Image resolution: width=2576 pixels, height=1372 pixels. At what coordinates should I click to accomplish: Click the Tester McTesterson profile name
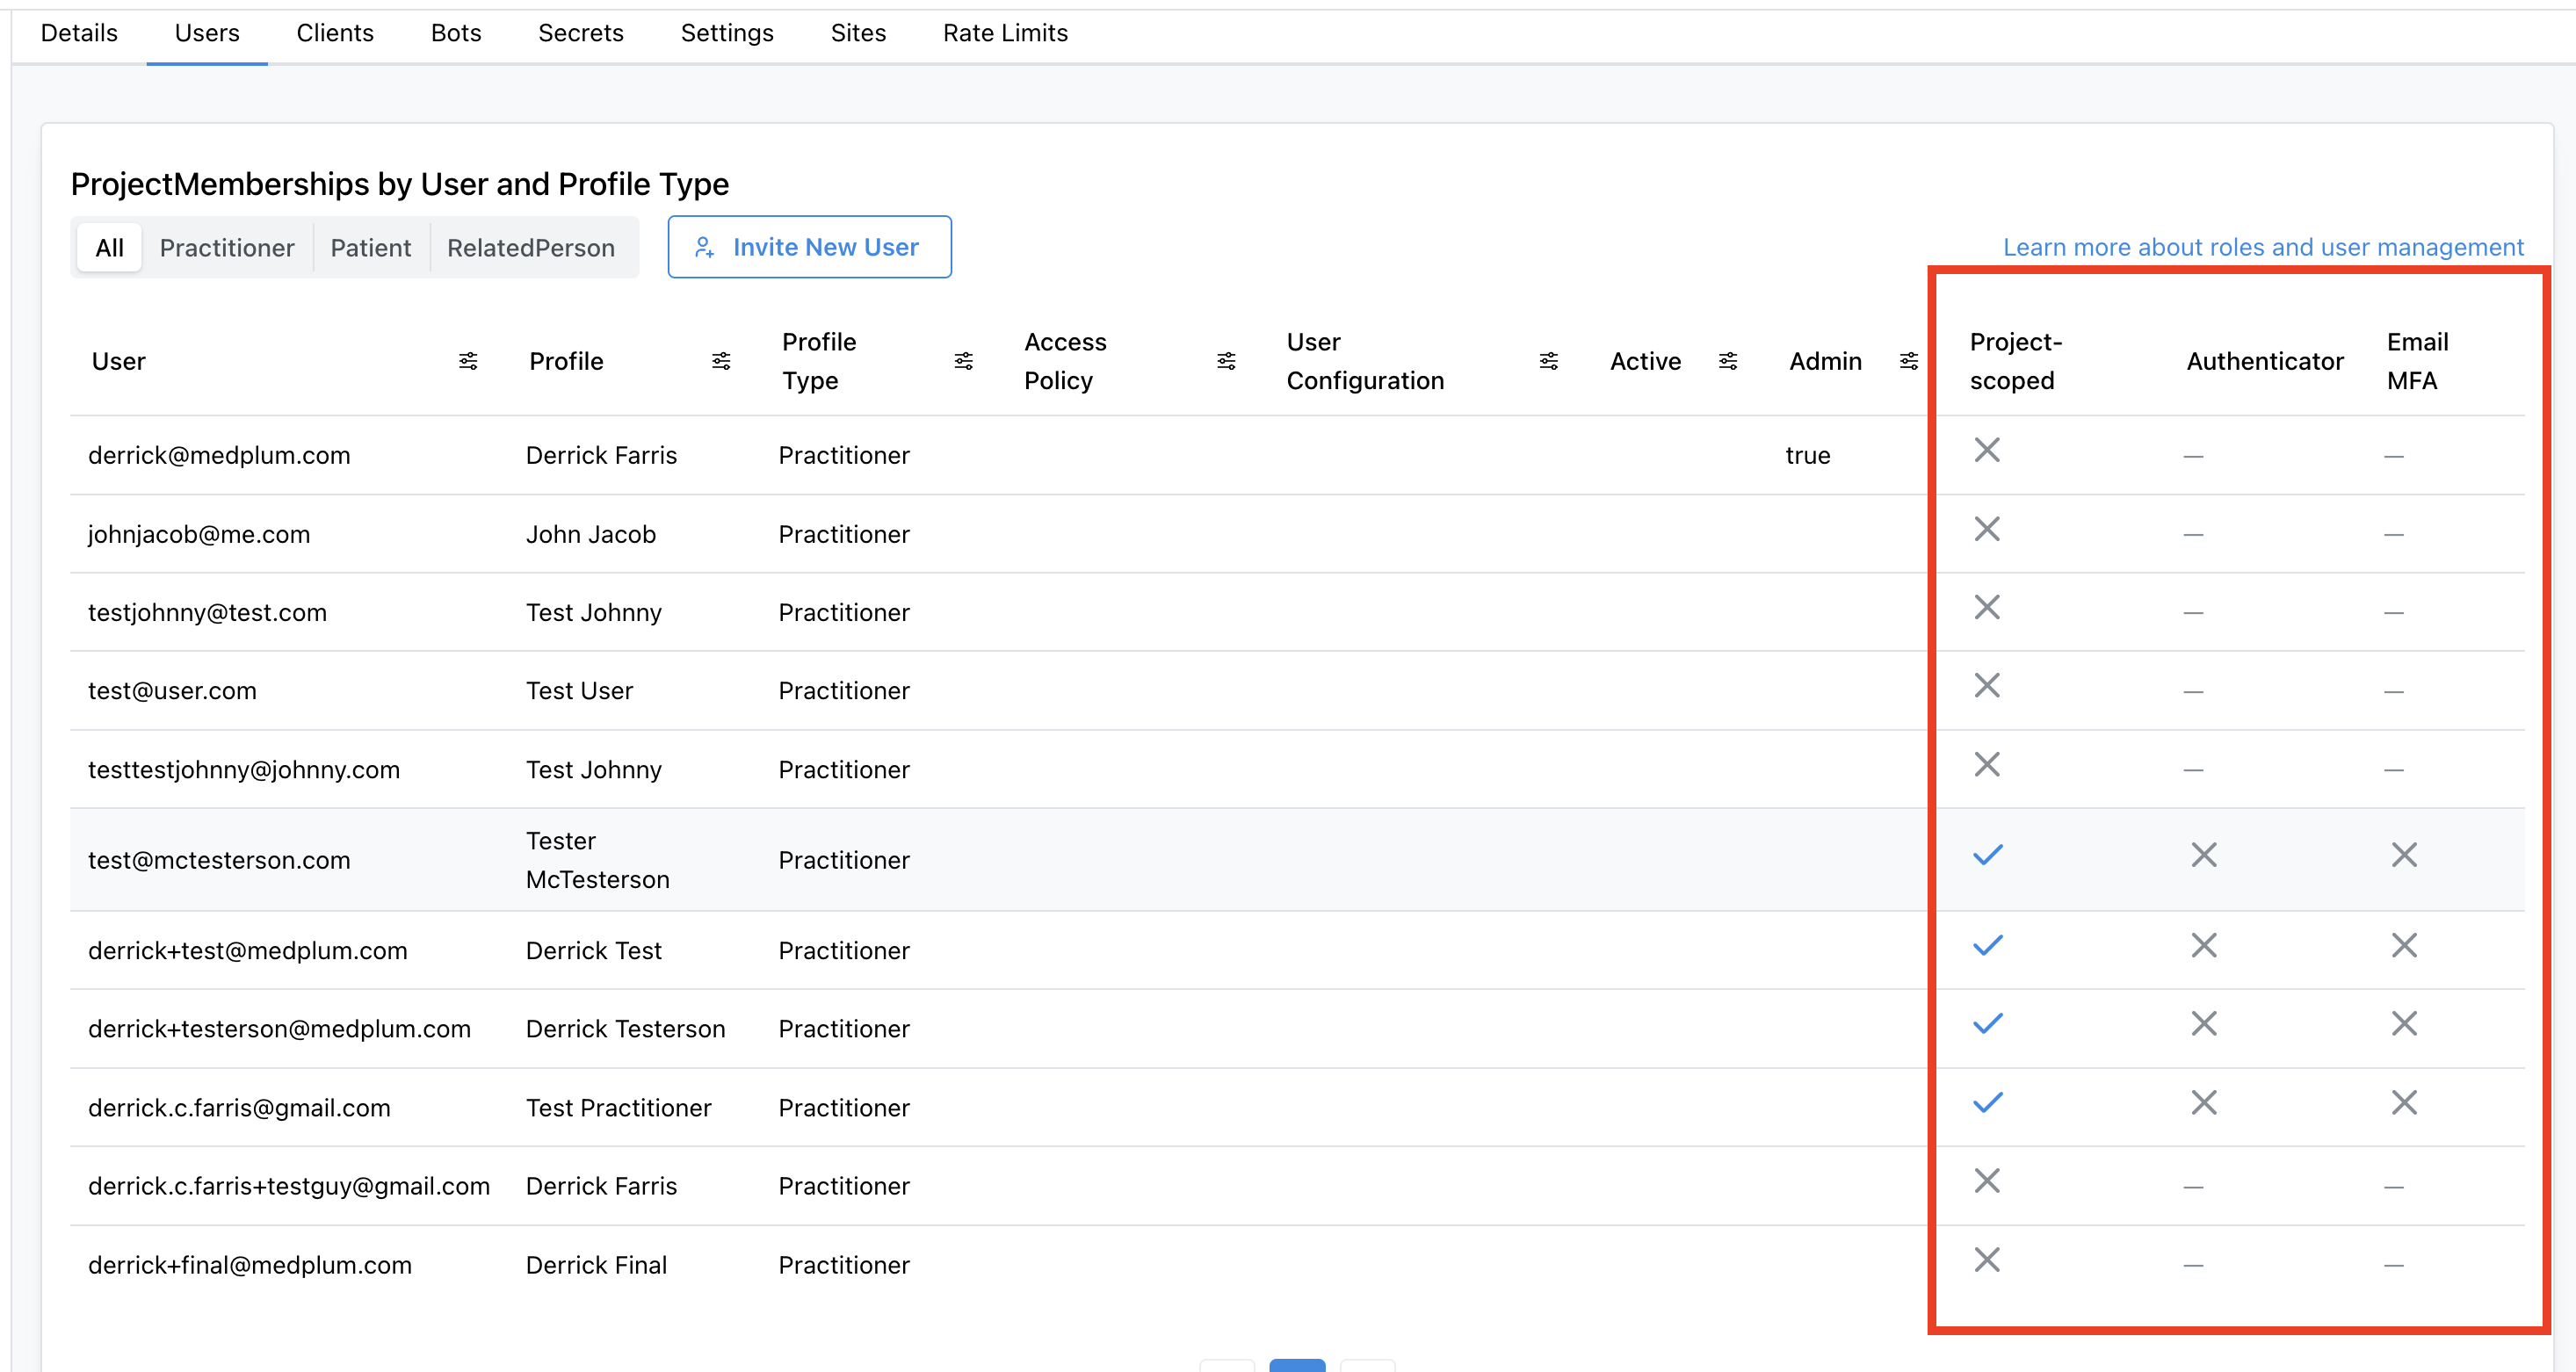click(598, 860)
